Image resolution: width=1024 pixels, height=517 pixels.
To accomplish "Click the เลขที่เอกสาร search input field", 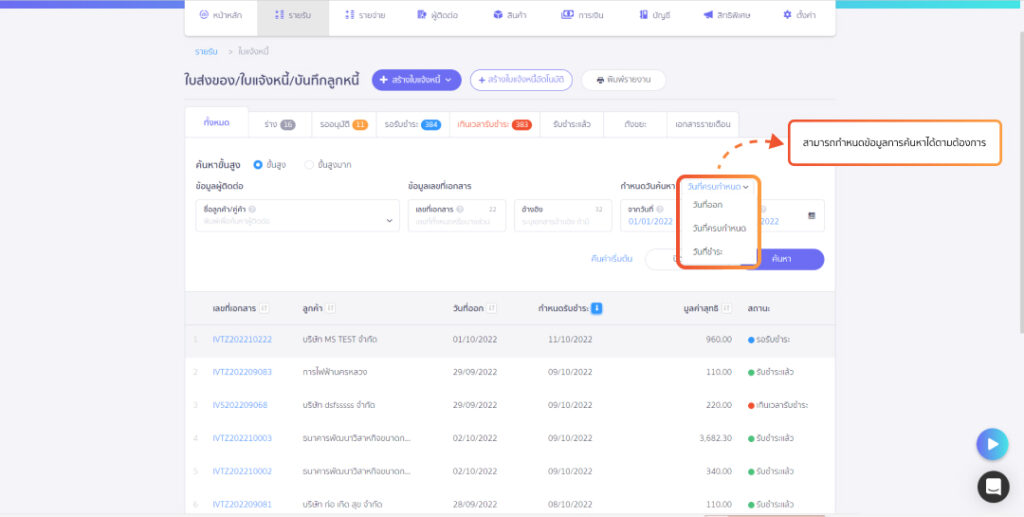I will (456, 221).
